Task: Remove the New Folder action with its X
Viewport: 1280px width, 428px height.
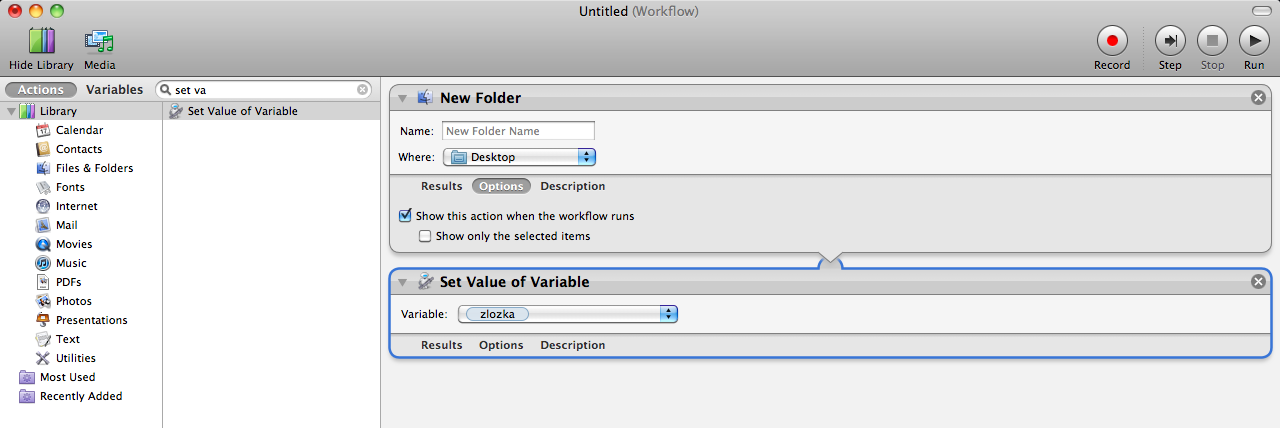Action: click(1258, 98)
